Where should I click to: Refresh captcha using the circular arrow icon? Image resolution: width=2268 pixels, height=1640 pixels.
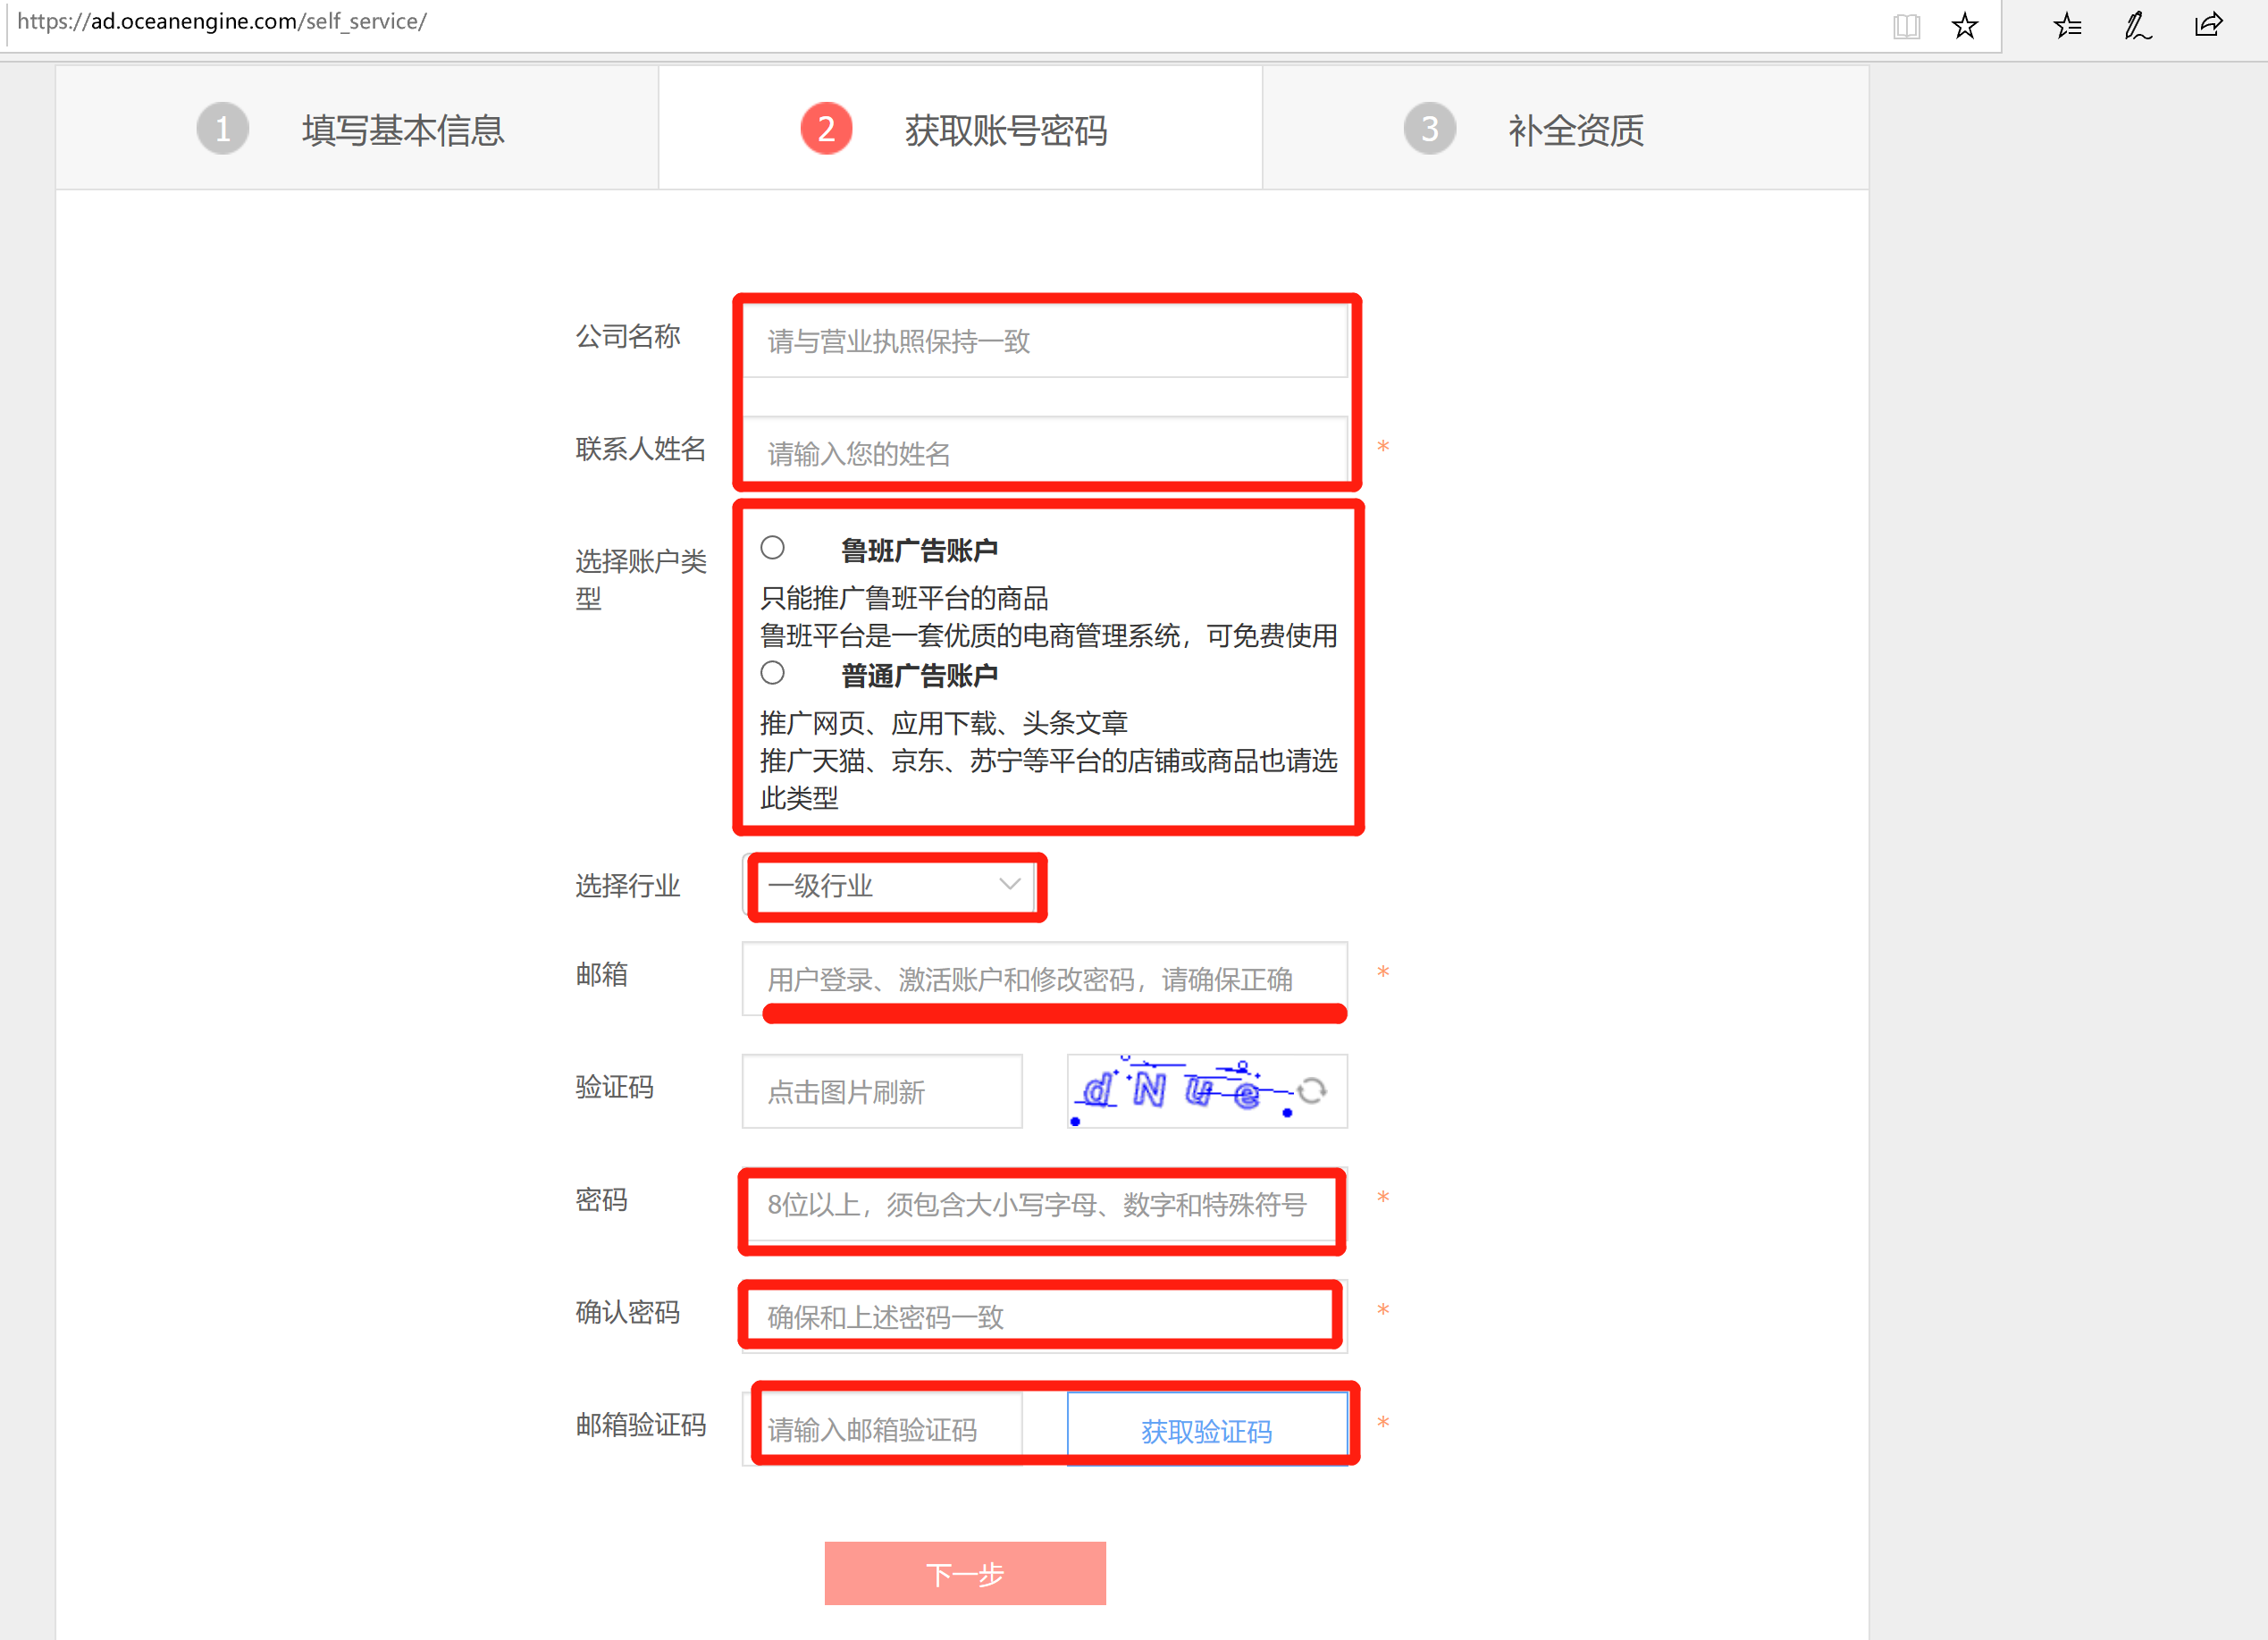pyautogui.click(x=1312, y=1091)
